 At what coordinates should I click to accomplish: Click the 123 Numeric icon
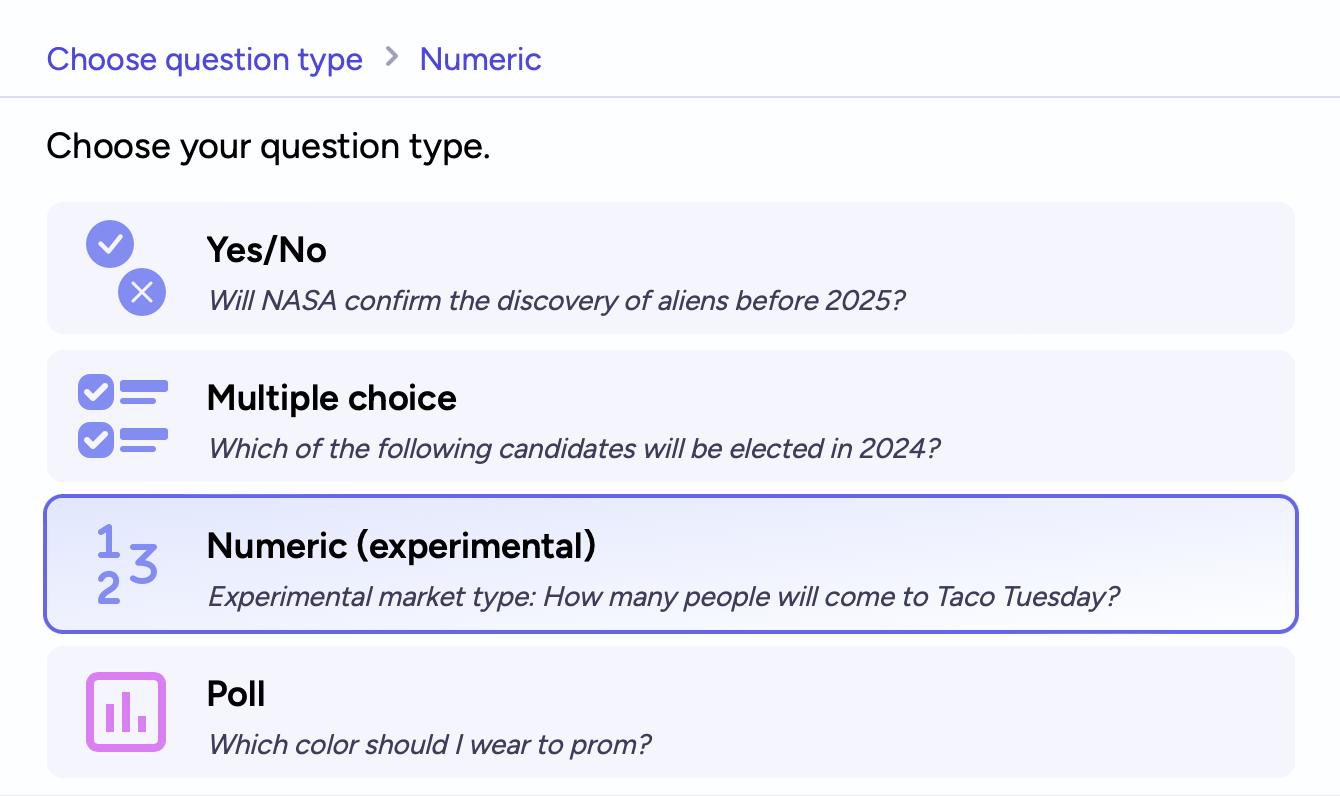click(127, 565)
